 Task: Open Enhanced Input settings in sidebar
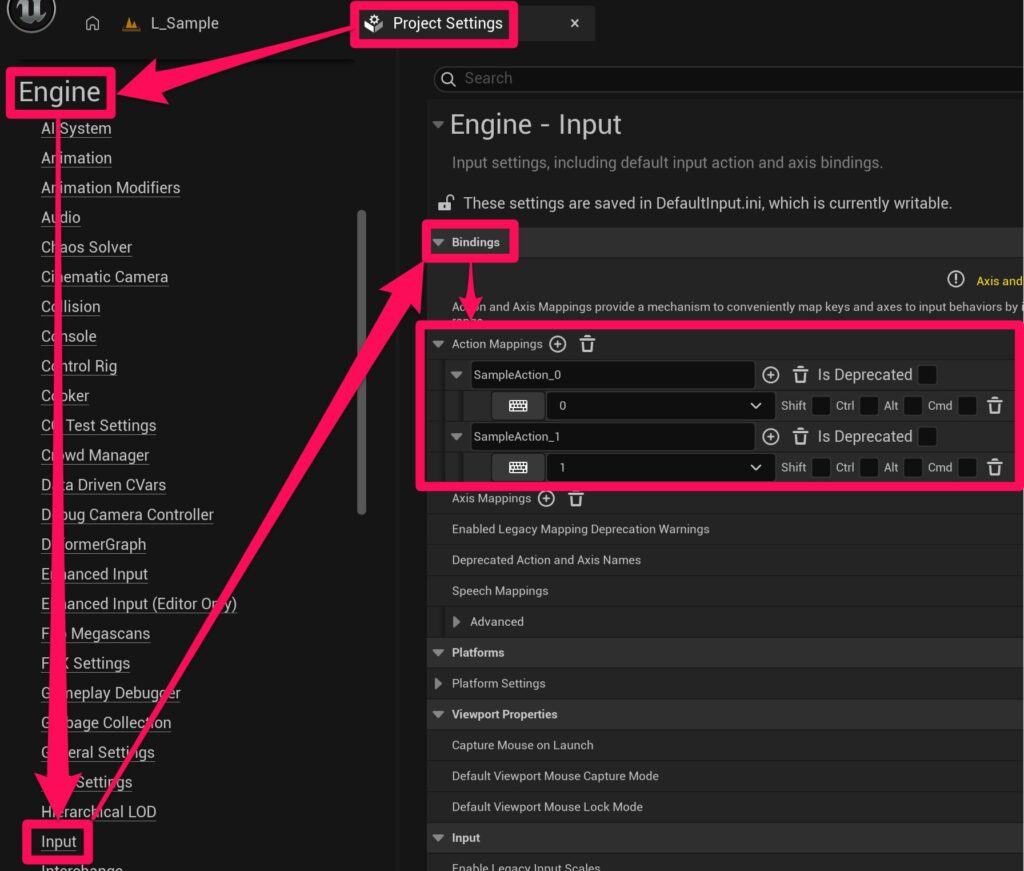click(x=94, y=574)
